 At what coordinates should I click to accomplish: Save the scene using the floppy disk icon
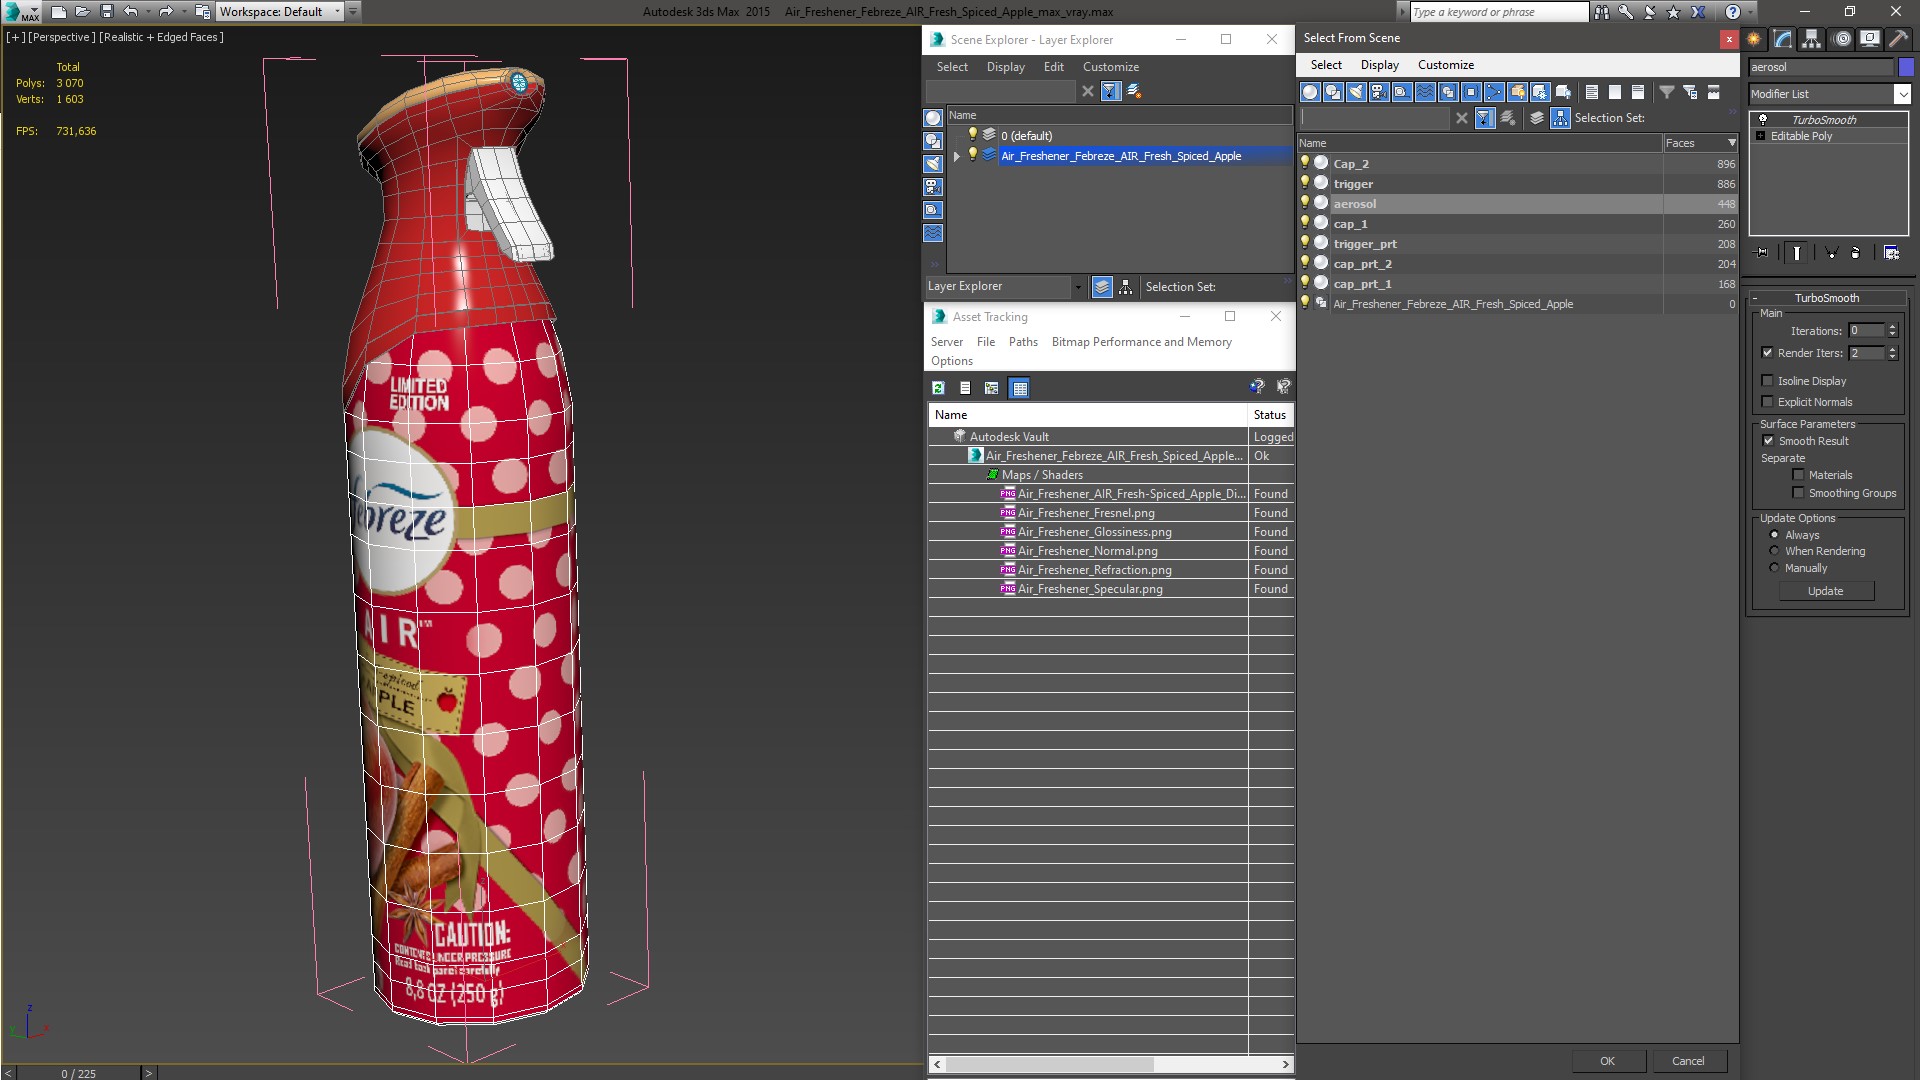point(107,12)
